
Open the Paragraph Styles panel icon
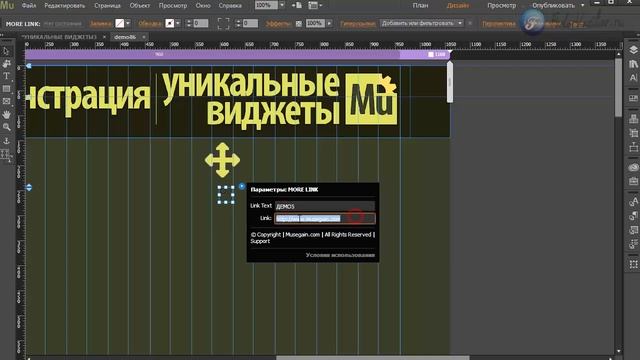(x=633, y=216)
